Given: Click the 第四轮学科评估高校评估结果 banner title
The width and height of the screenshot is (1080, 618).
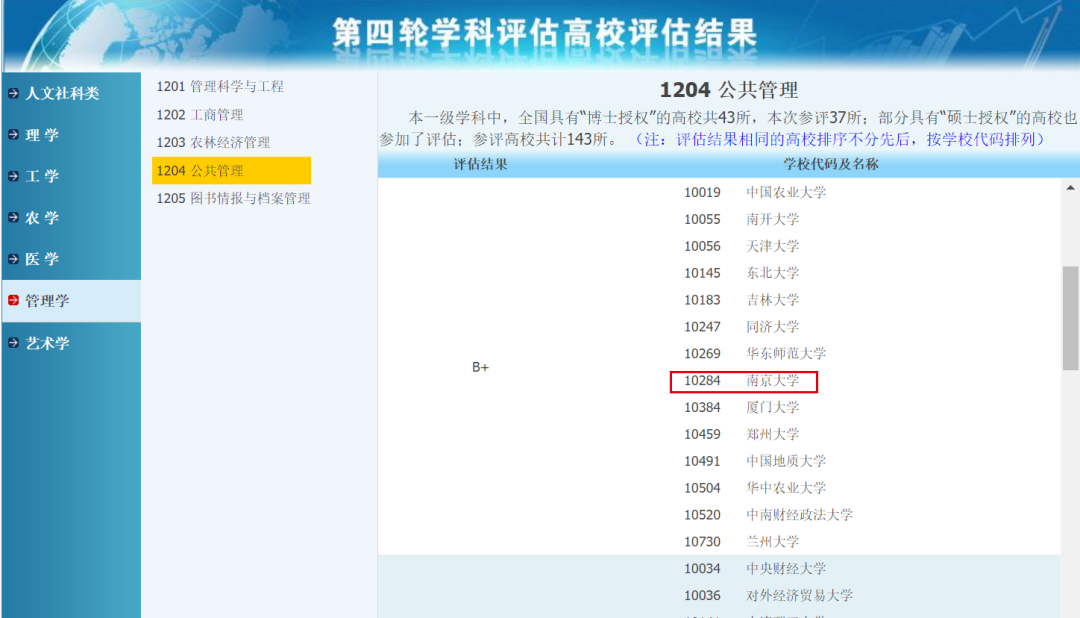Looking at the screenshot, I should (545, 33).
